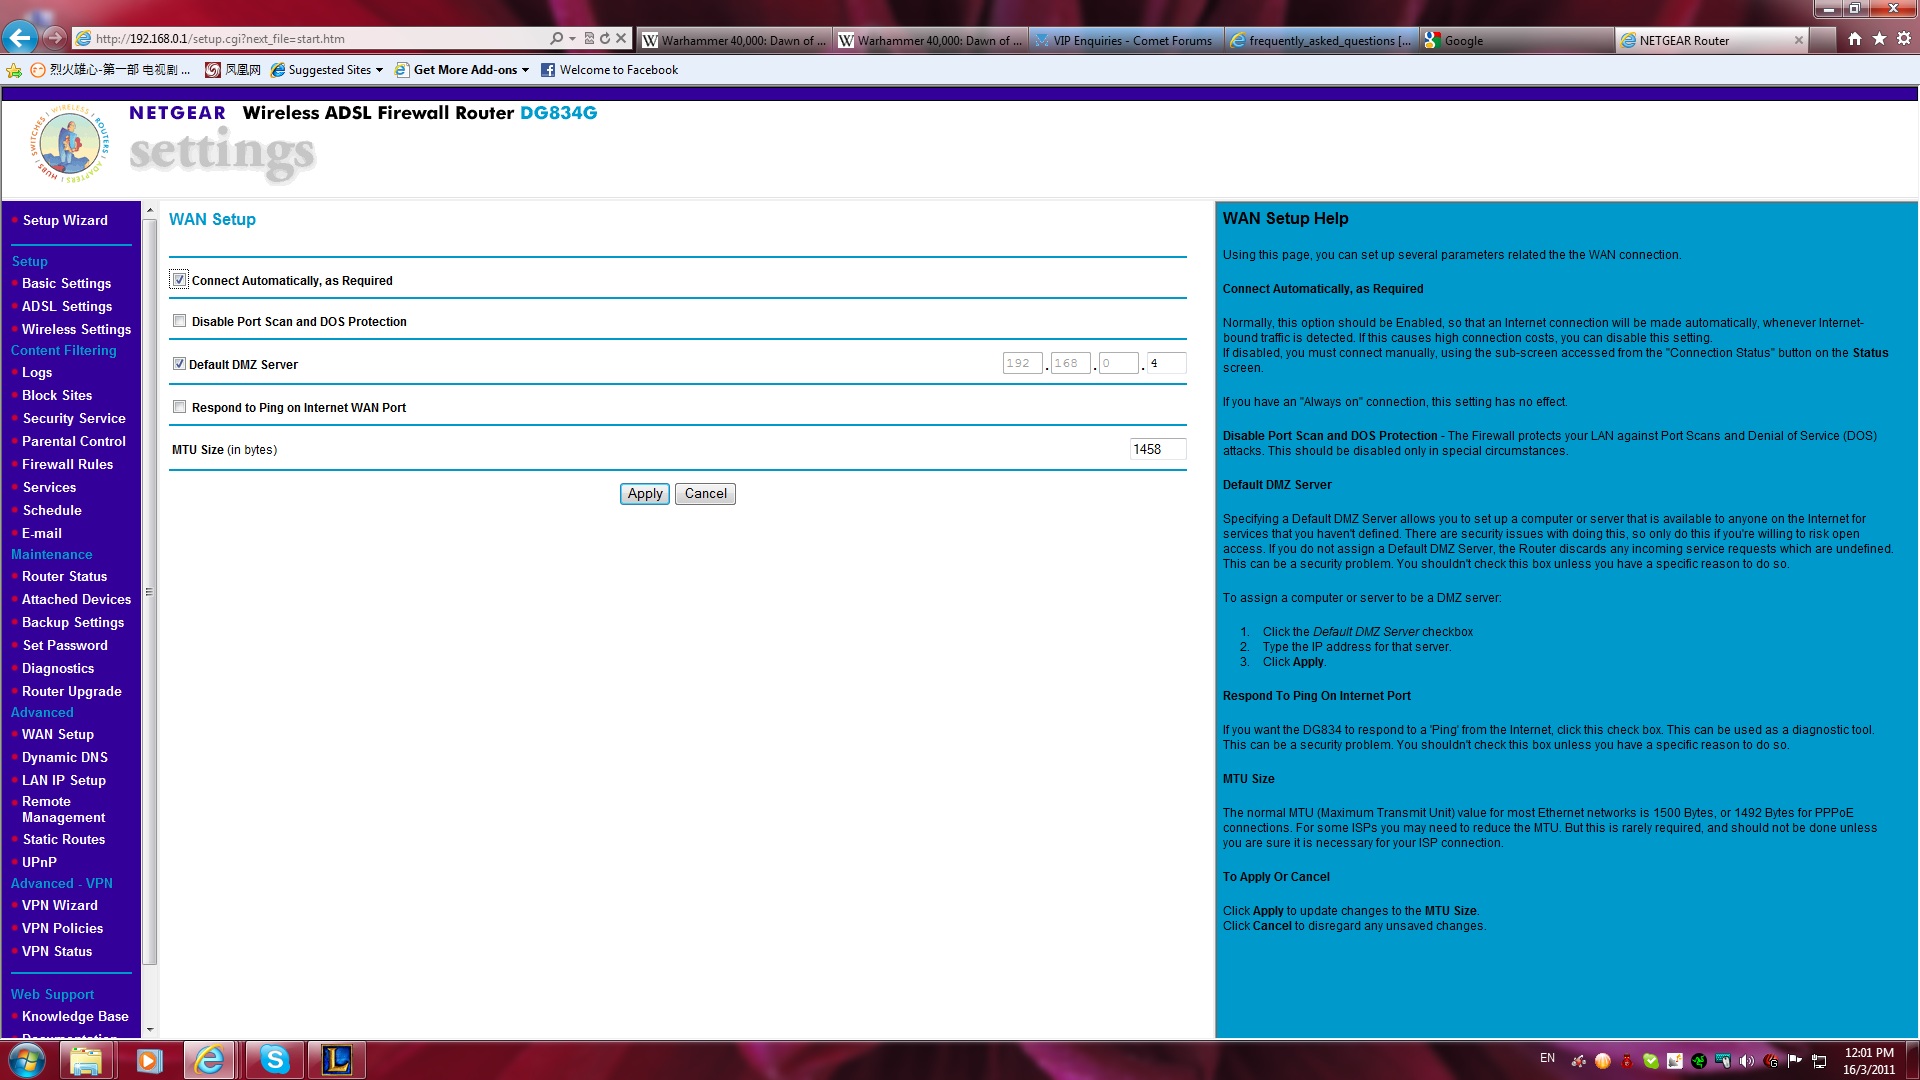Viewport: 1920px width, 1080px height.
Task: Toggle Connect Automatically, as Required checkbox
Action: coord(179,280)
